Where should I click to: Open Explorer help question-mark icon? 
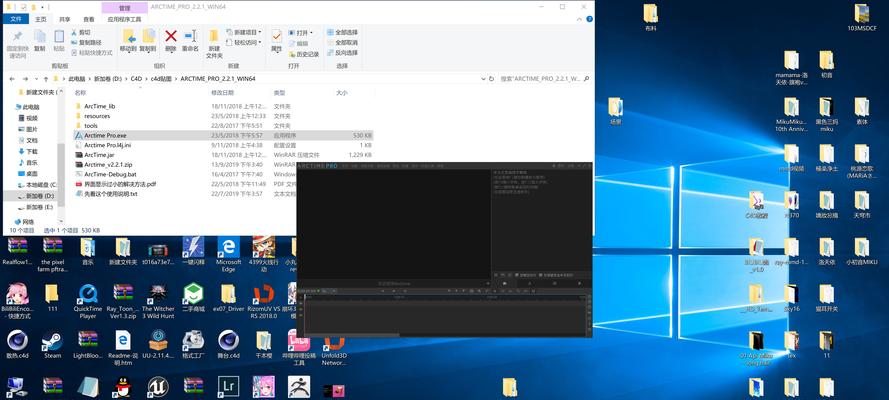[x=589, y=19]
